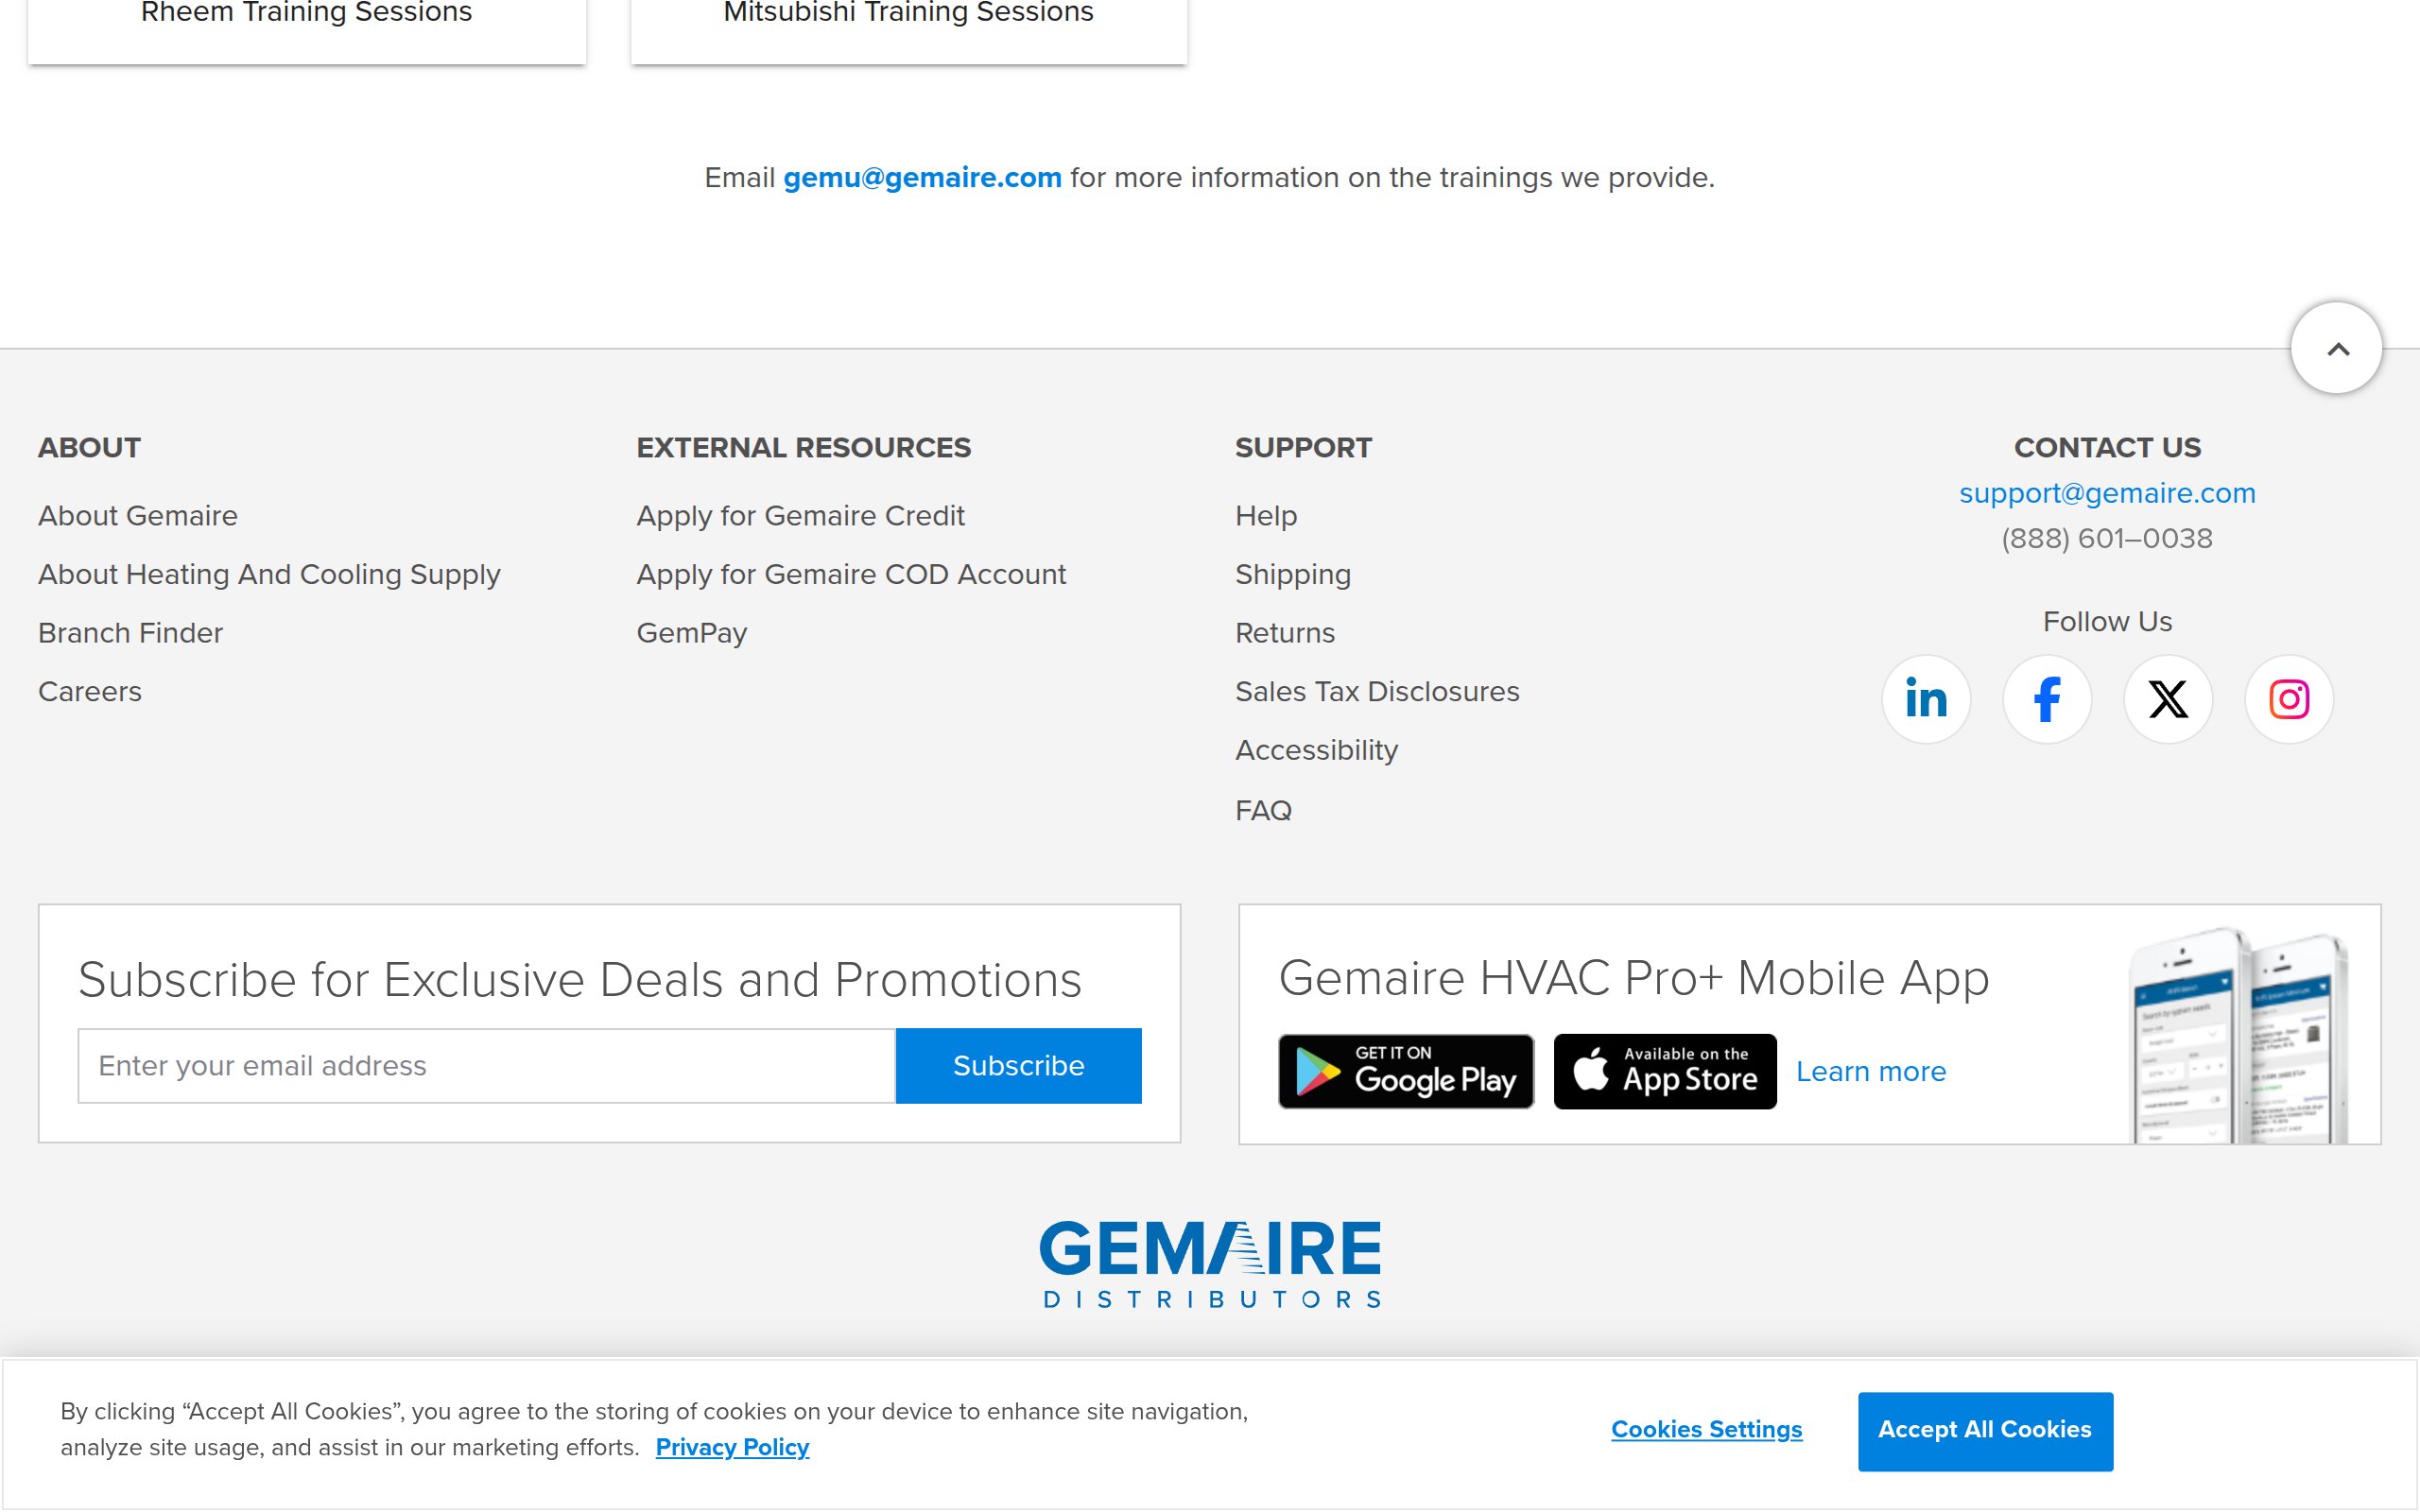
Task: Visit the Careers page
Action: pyautogui.click(x=90, y=692)
